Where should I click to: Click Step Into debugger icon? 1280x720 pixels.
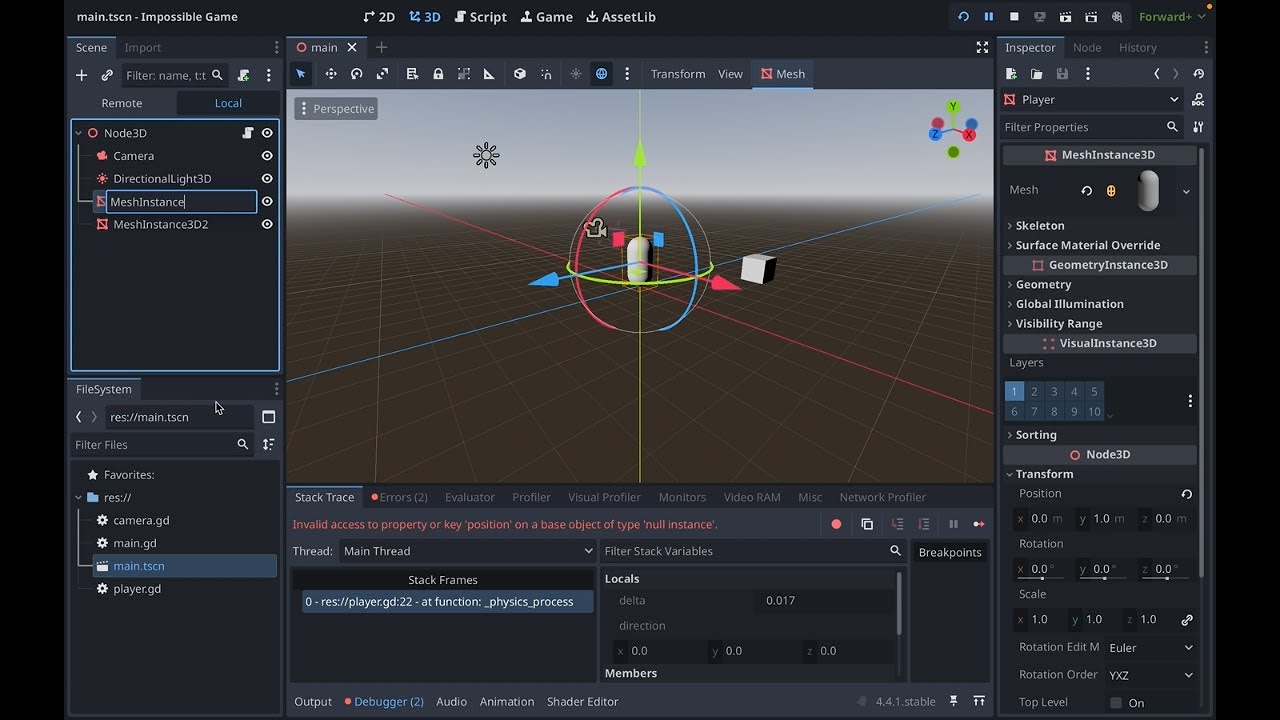(x=898, y=524)
